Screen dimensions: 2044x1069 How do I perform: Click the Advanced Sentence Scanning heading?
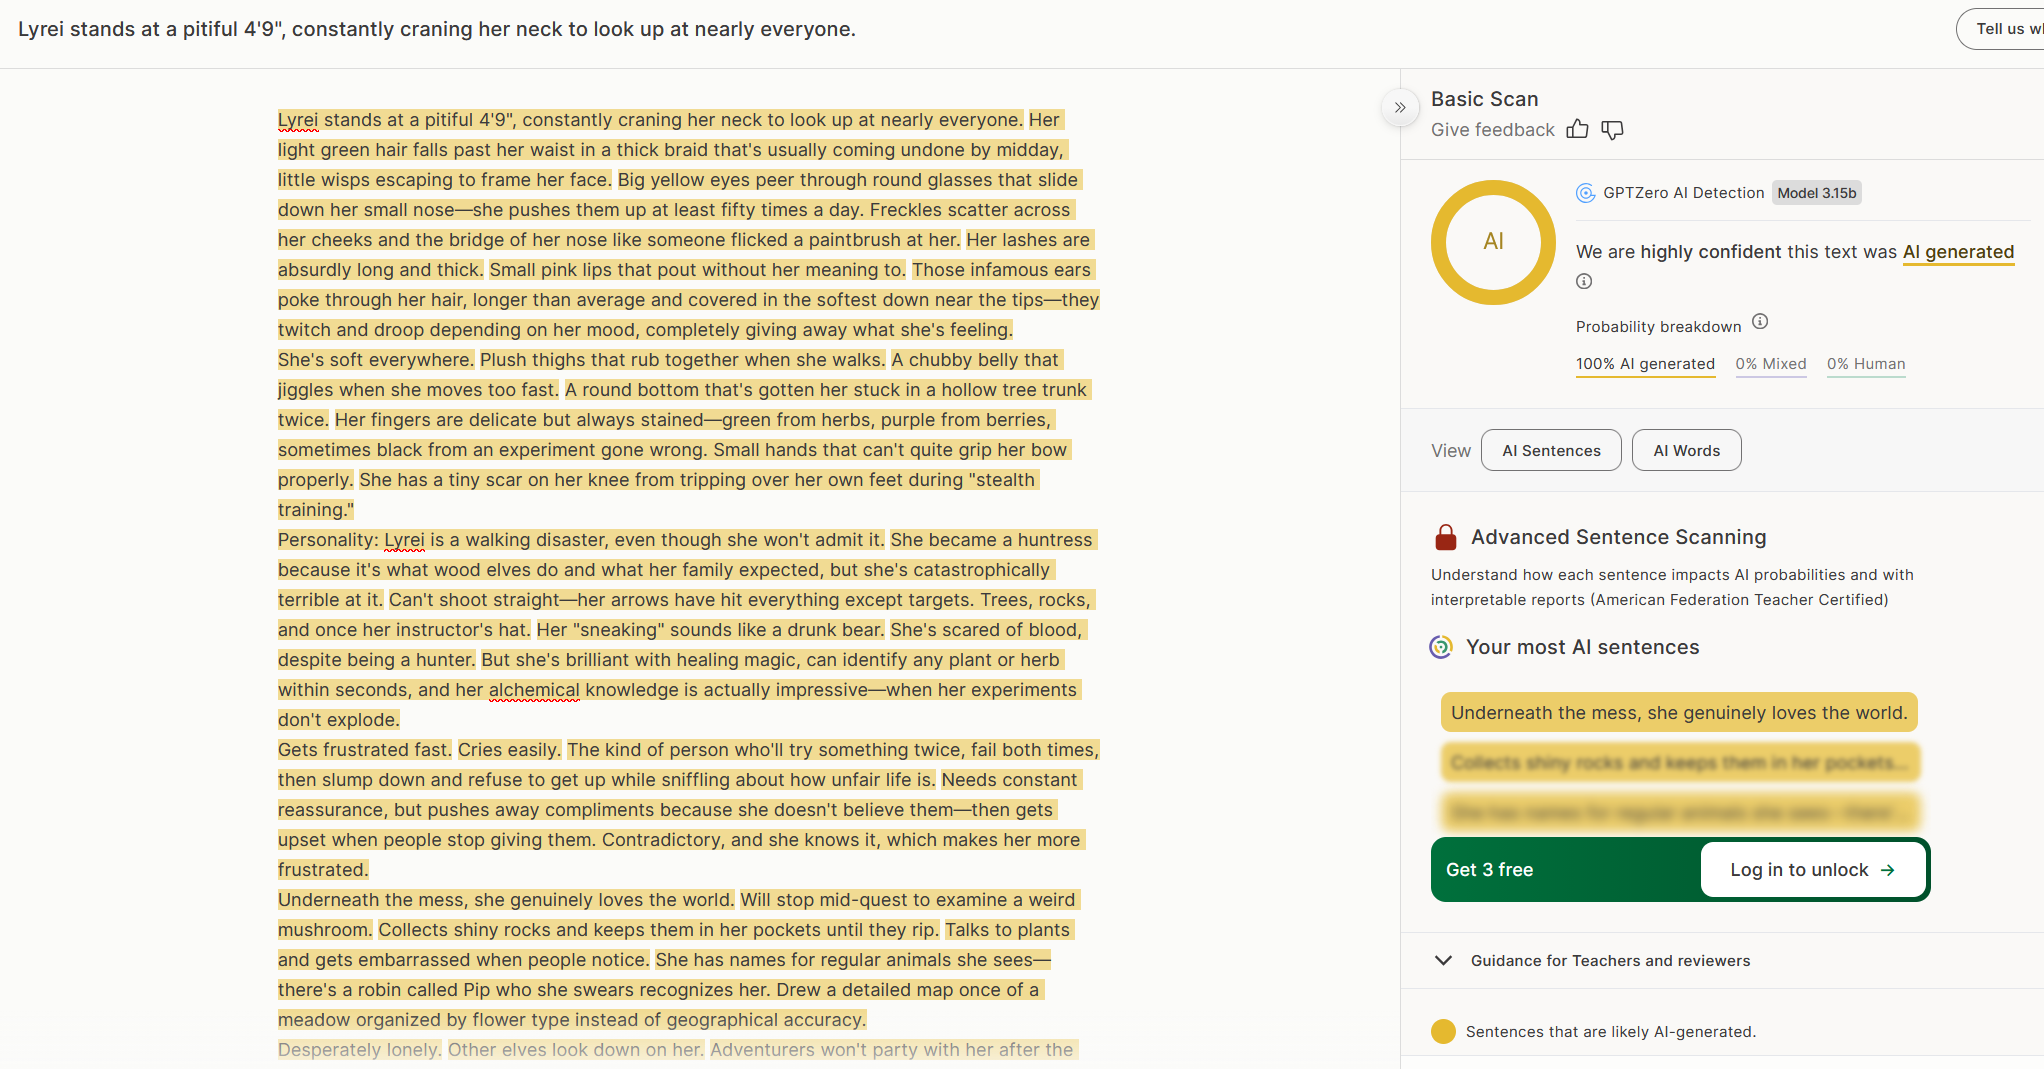coord(1618,537)
